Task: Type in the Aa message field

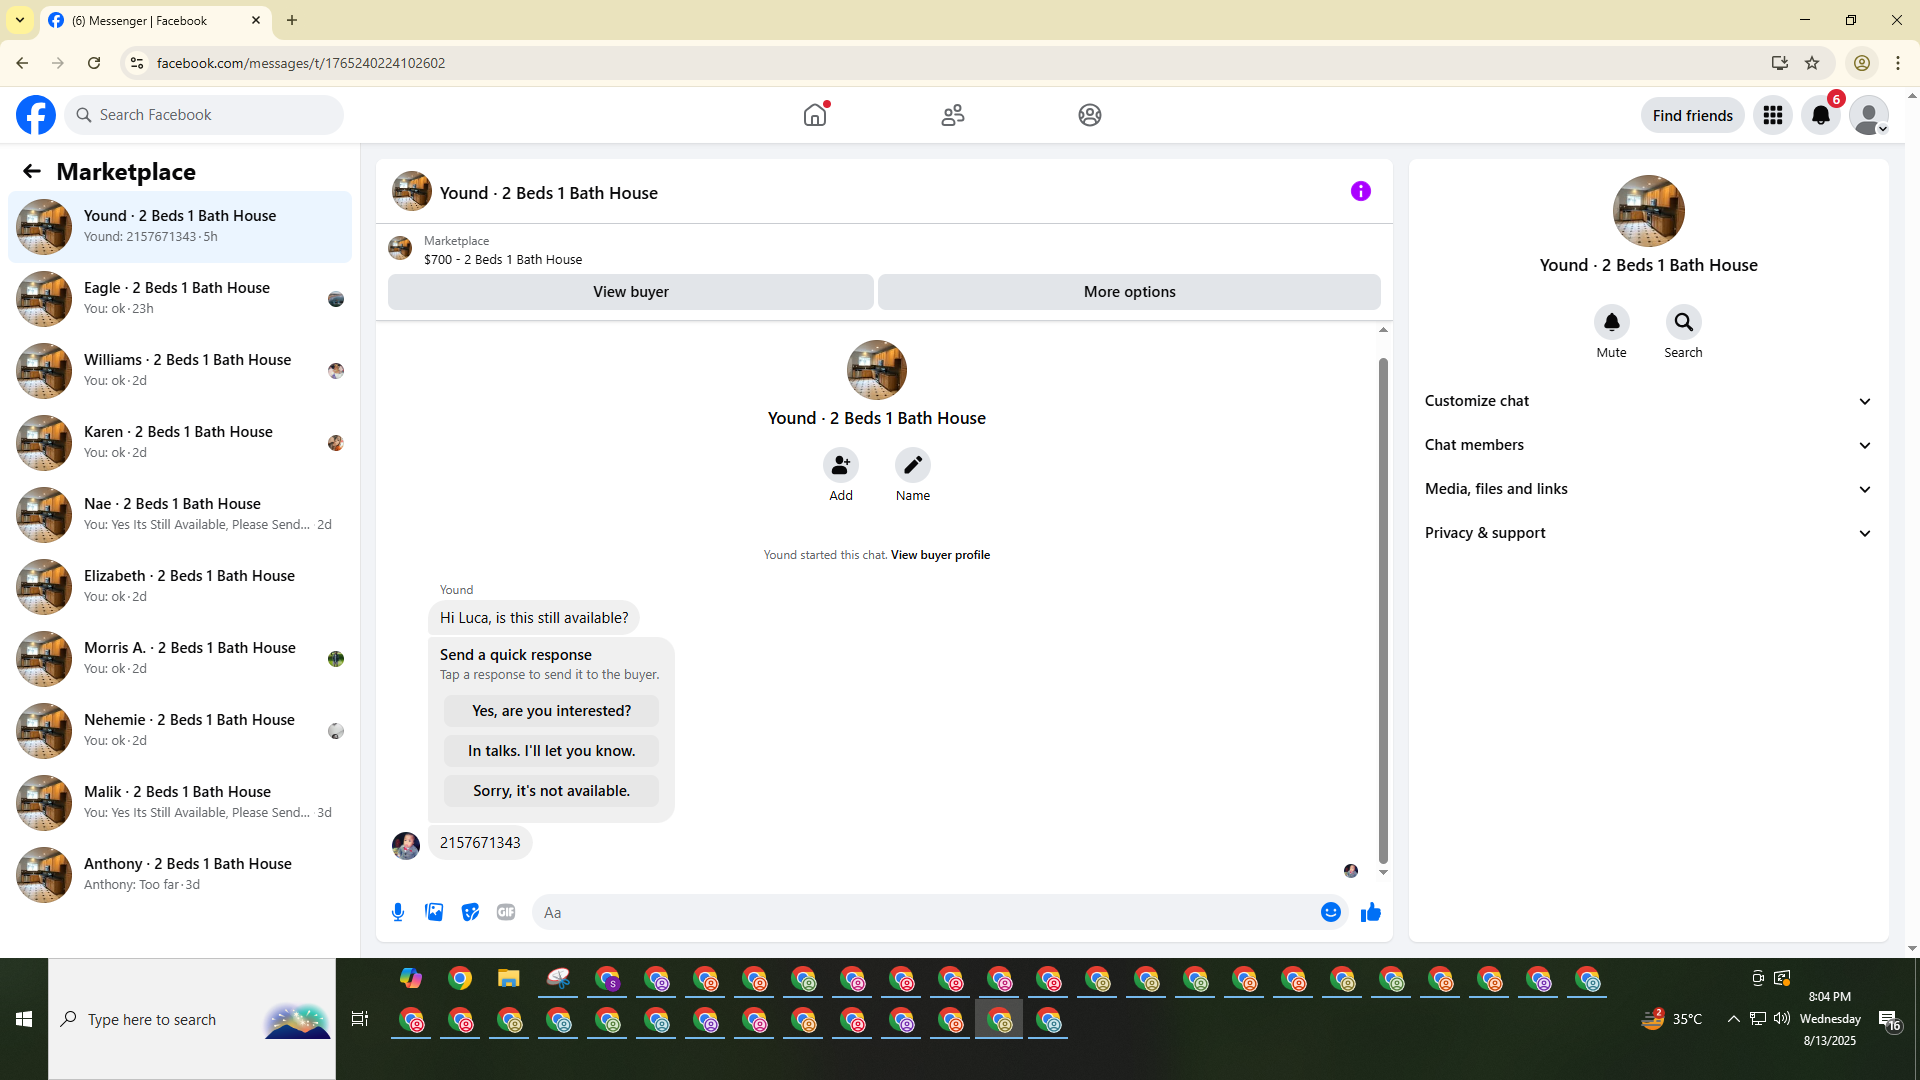Action: coord(920,912)
